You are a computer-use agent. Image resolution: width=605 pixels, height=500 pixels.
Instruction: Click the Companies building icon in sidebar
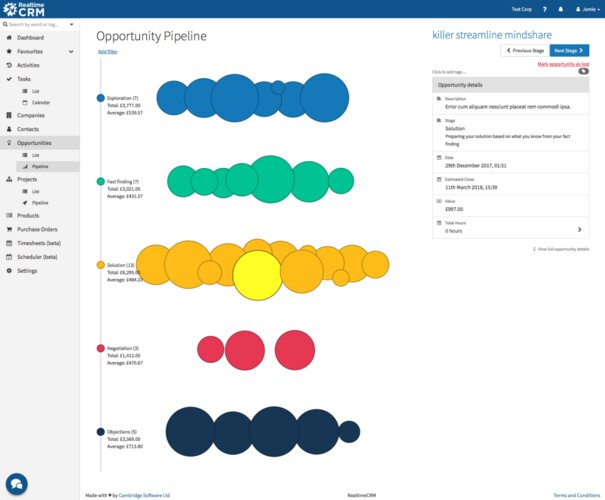pos(9,115)
